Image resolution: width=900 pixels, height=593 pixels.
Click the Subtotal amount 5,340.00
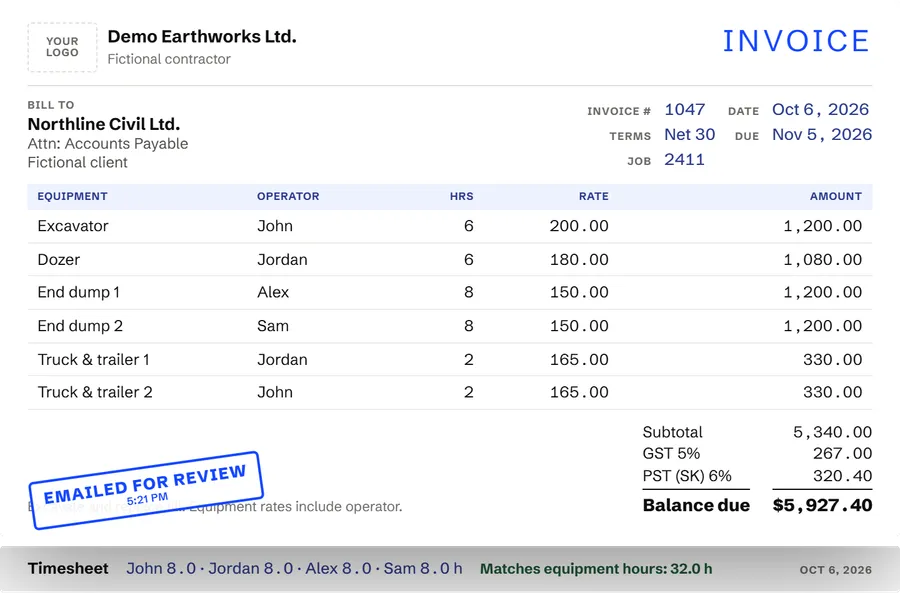[x=832, y=432]
